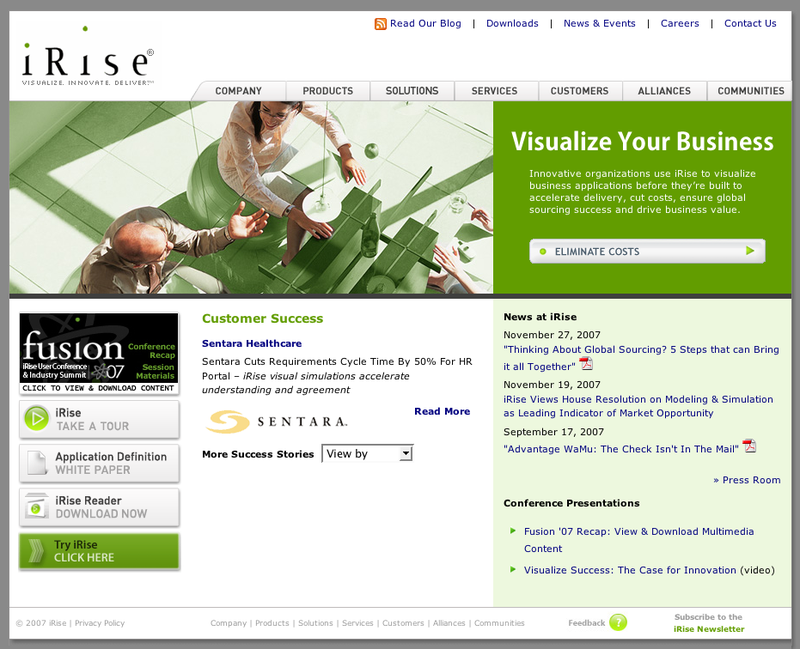The width and height of the screenshot is (800, 649).
Task: Click the Sentara logo
Action: point(277,422)
